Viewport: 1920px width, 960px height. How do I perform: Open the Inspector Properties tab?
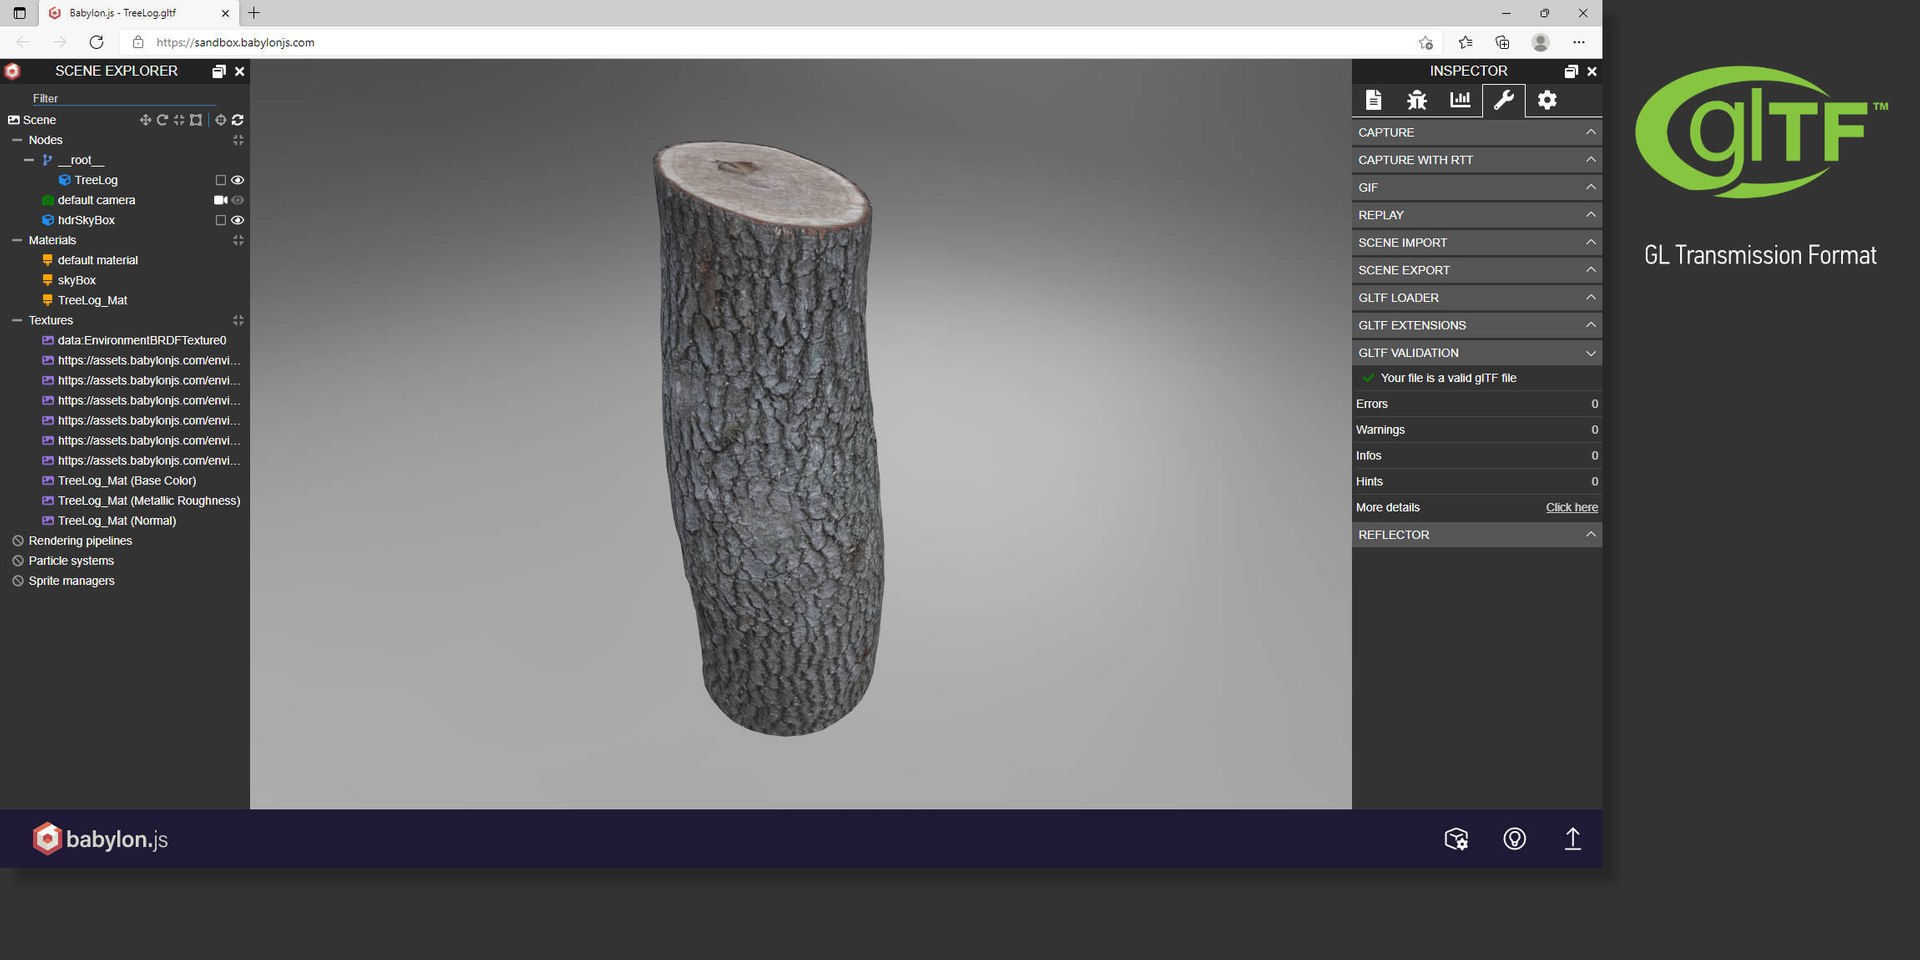point(1374,100)
